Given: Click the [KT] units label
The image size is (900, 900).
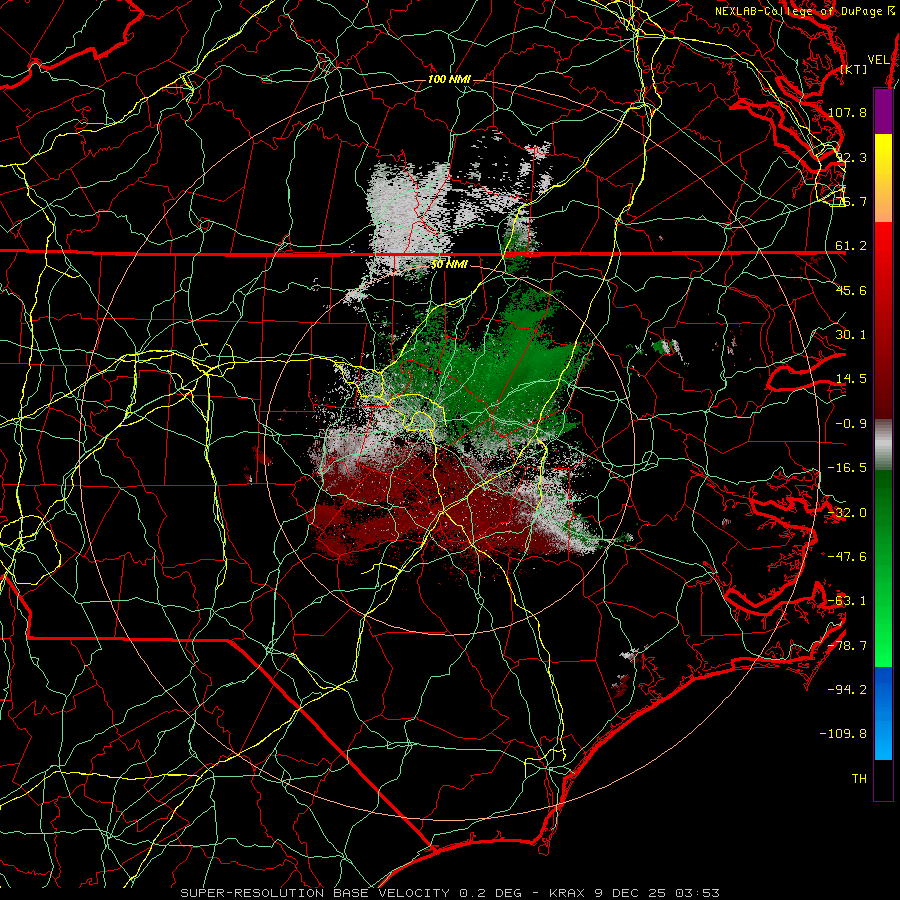Looking at the screenshot, I should click(854, 69).
